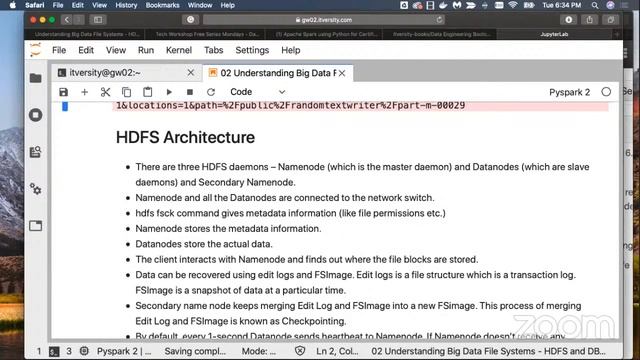Click the kernel gear icon in status bar
This screenshot has height=360, width=640.
(84, 351)
